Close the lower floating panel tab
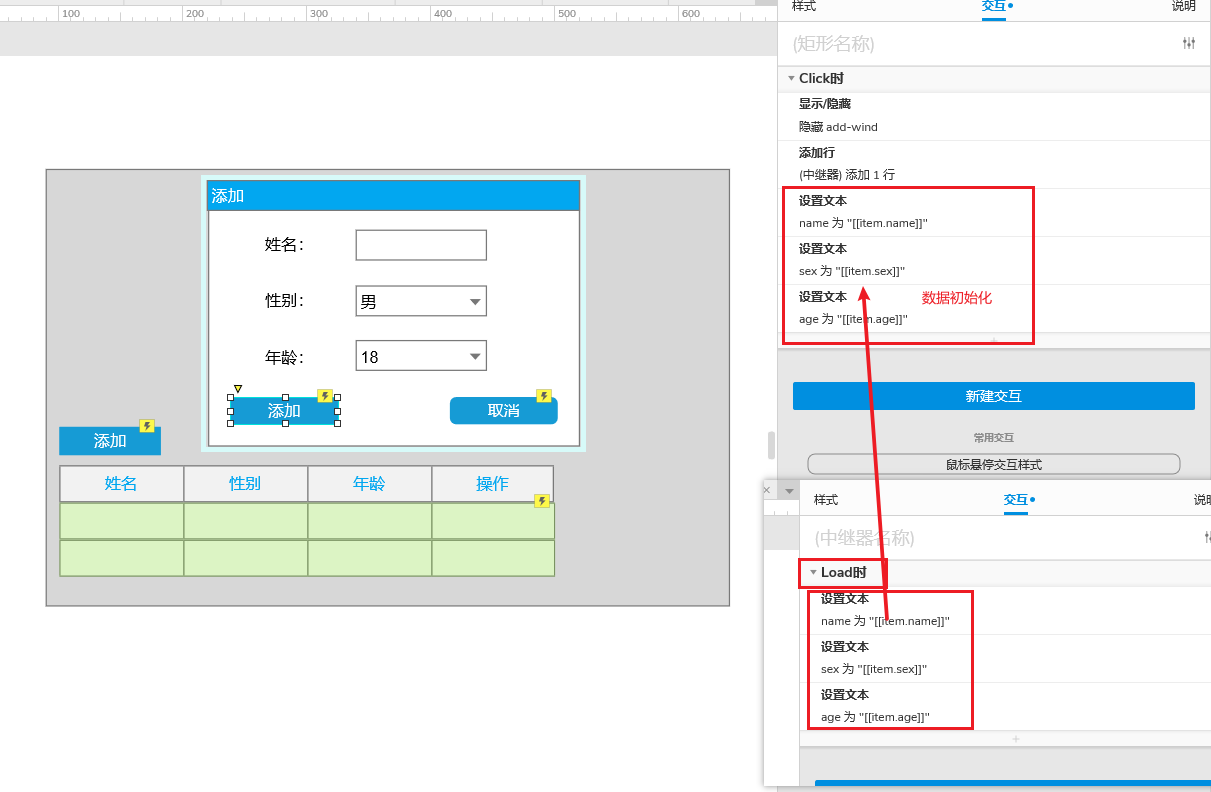 pyautogui.click(x=767, y=491)
